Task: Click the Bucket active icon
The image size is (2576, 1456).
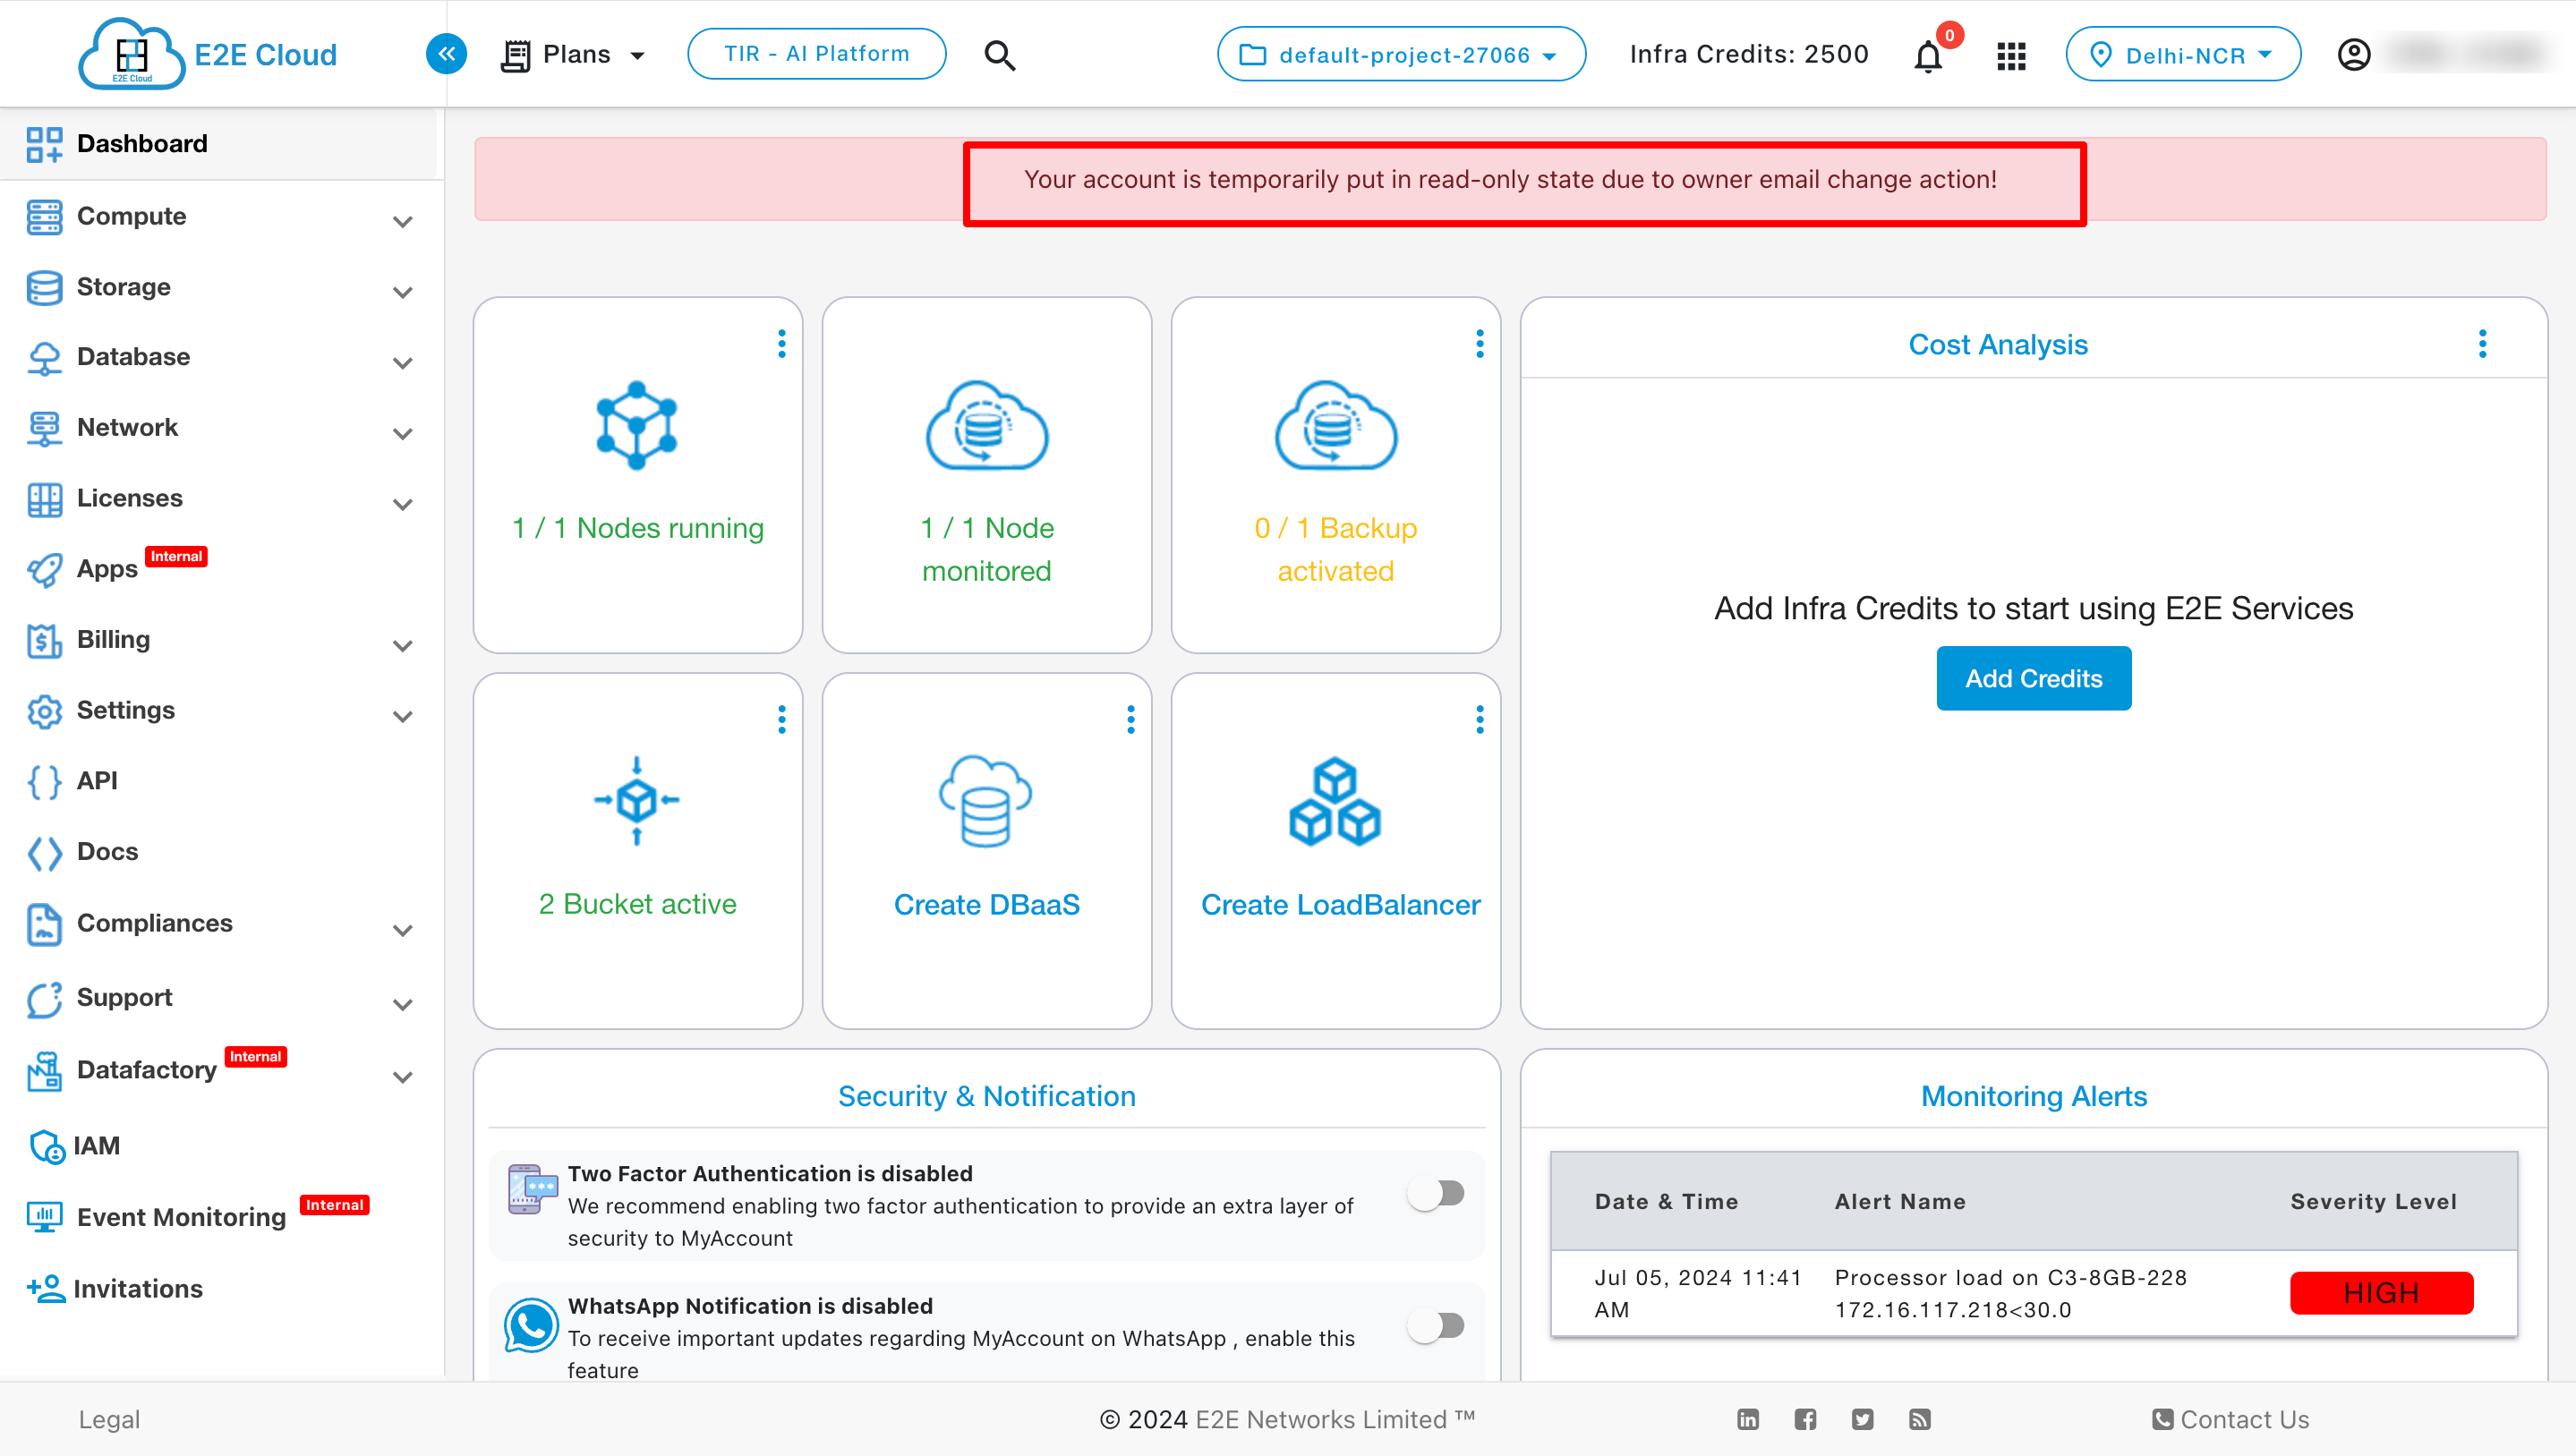Action: (637, 800)
